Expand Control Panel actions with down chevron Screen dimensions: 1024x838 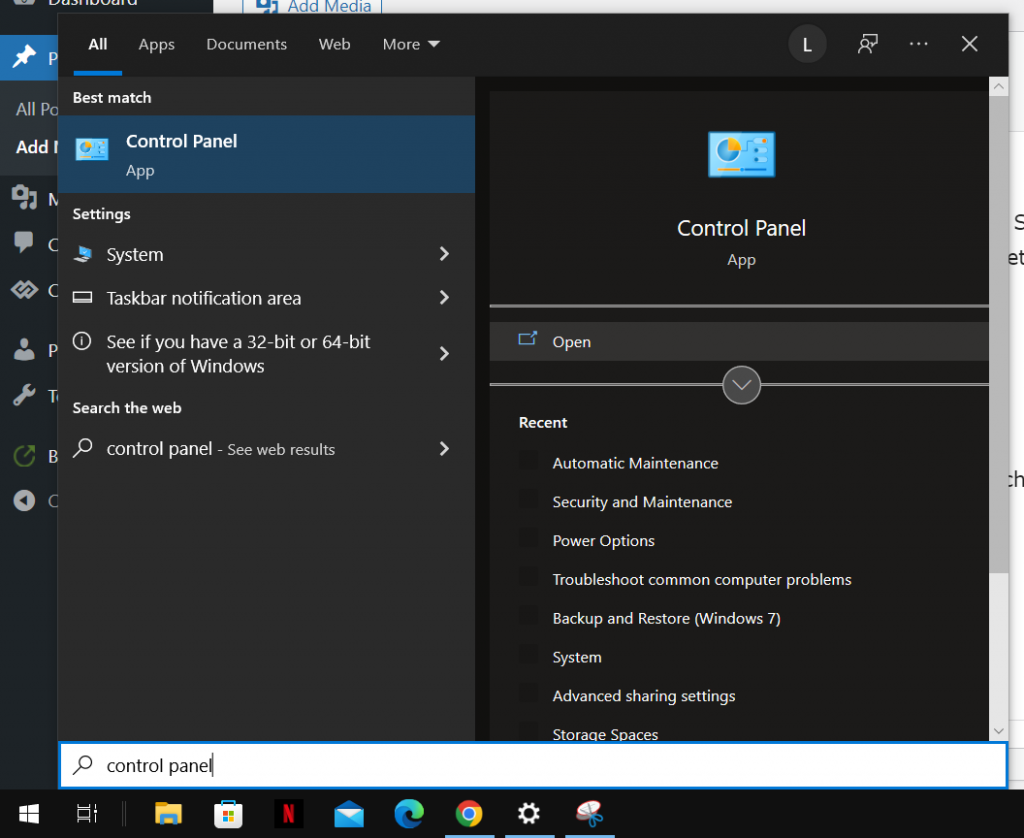[741, 385]
